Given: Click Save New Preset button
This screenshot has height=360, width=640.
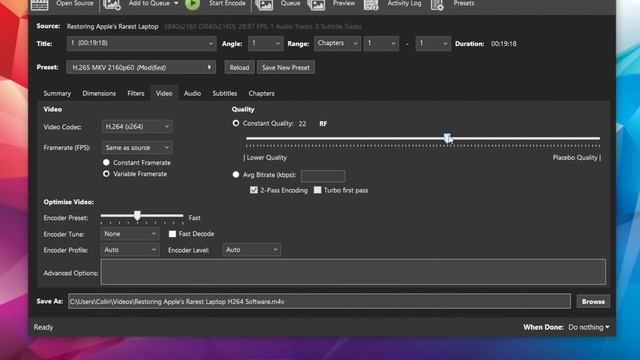Looking at the screenshot, I should pyautogui.click(x=286, y=67).
